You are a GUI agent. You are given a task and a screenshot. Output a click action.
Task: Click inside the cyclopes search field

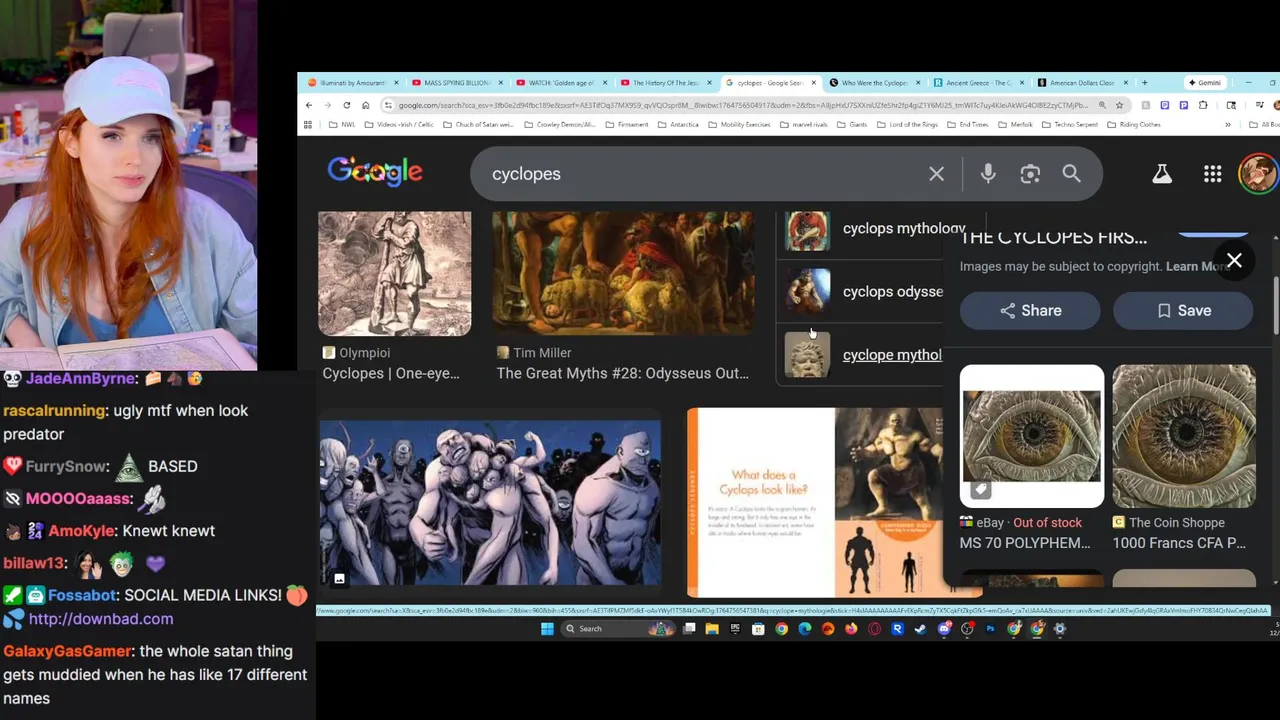click(700, 174)
